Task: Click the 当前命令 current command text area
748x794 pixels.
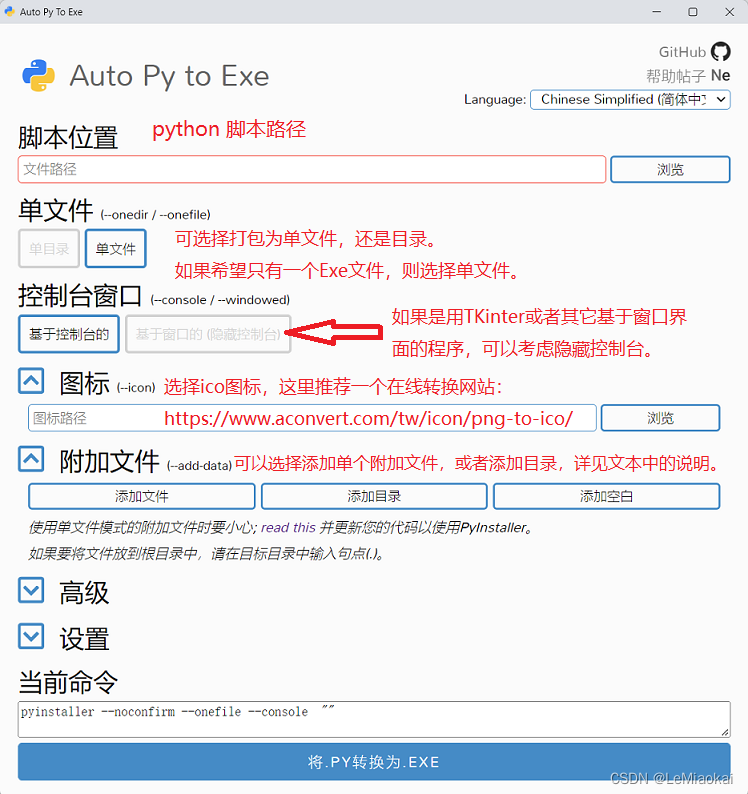Action: coord(374,719)
